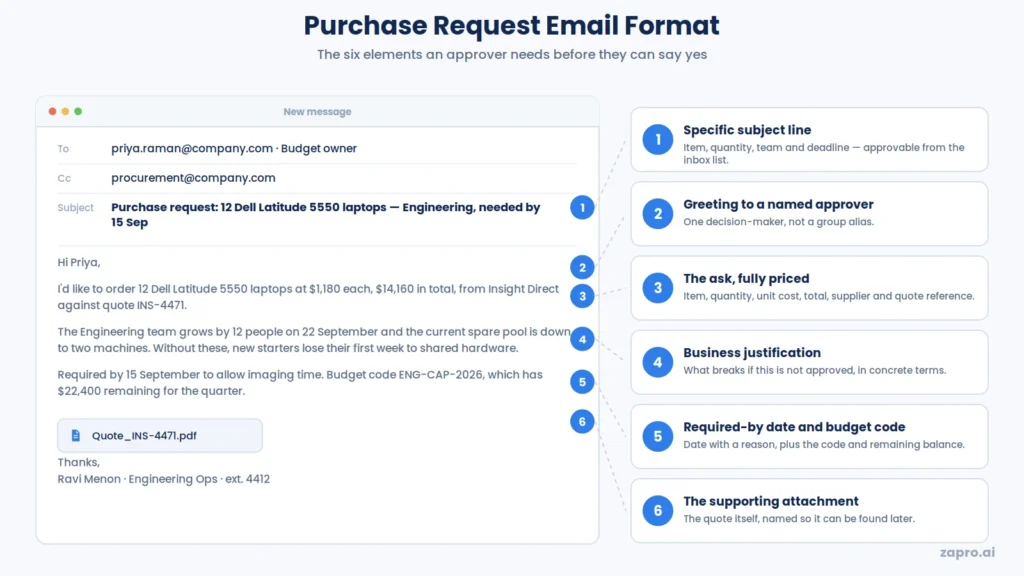Click badge 5 beside 'Required-by date and budget code'
The height and width of the screenshot is (576, 1024).
658,436
